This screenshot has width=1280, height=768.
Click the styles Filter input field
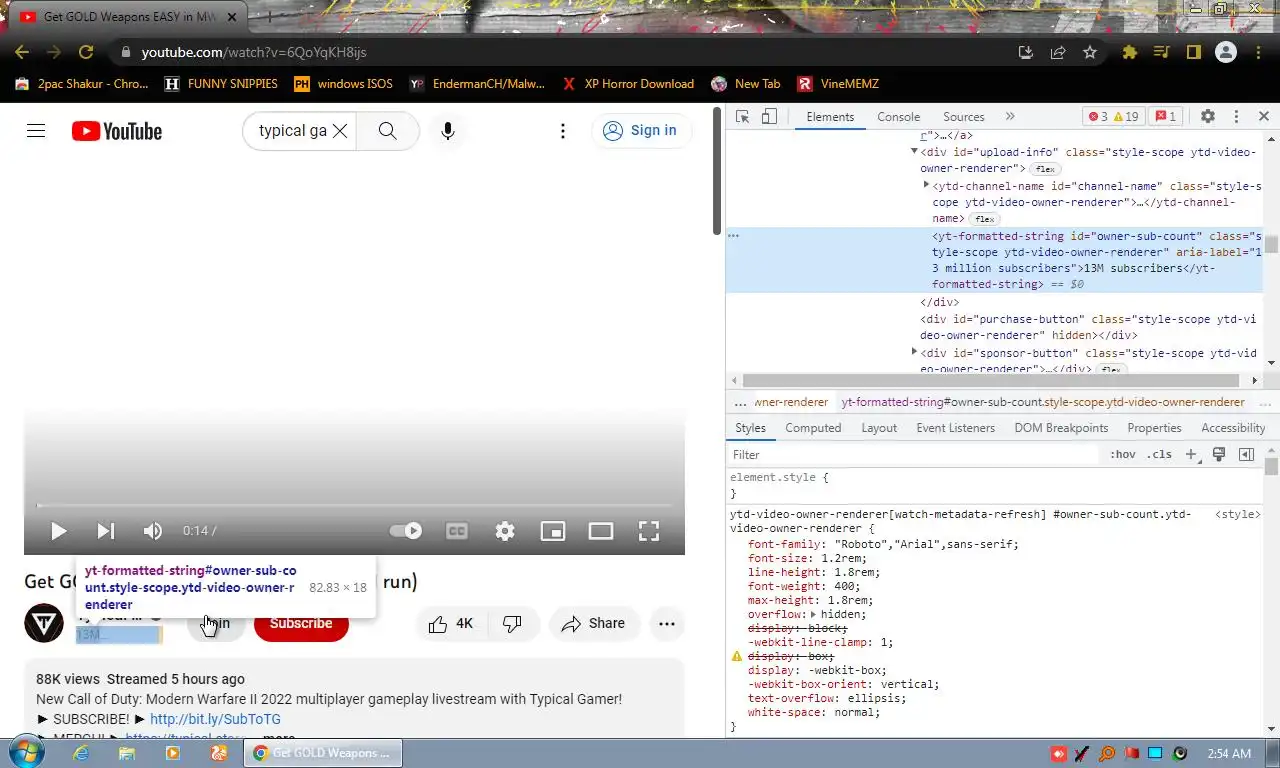pos(914,454)
